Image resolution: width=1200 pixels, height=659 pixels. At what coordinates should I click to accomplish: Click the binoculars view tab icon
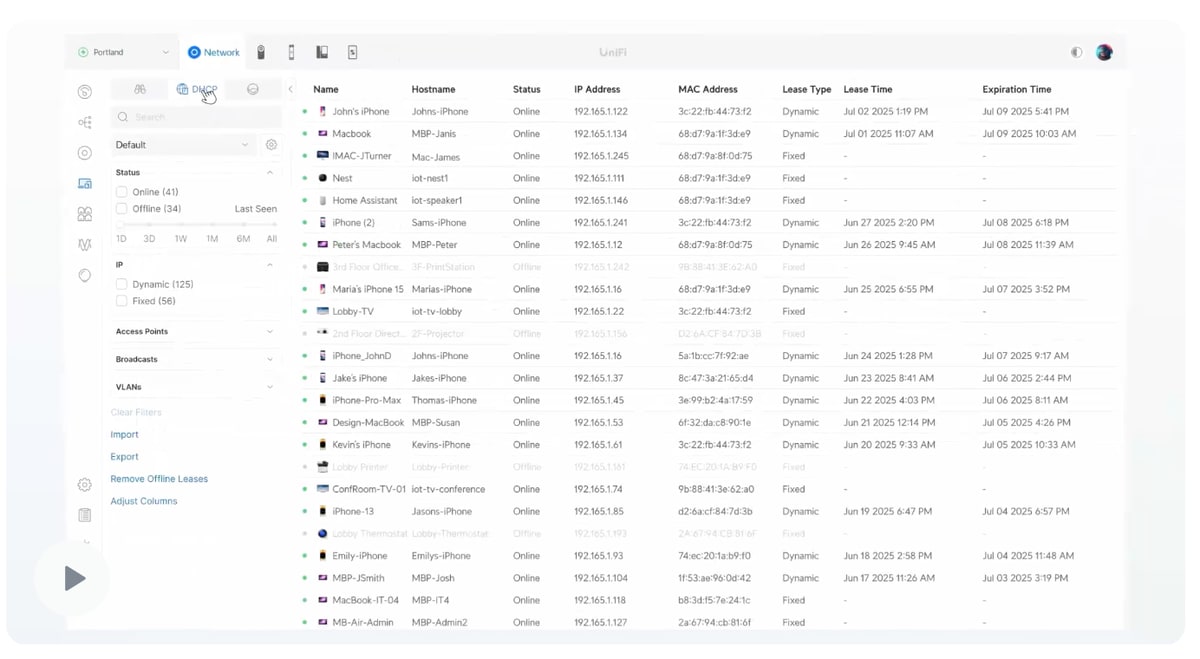tap(140, 90)
